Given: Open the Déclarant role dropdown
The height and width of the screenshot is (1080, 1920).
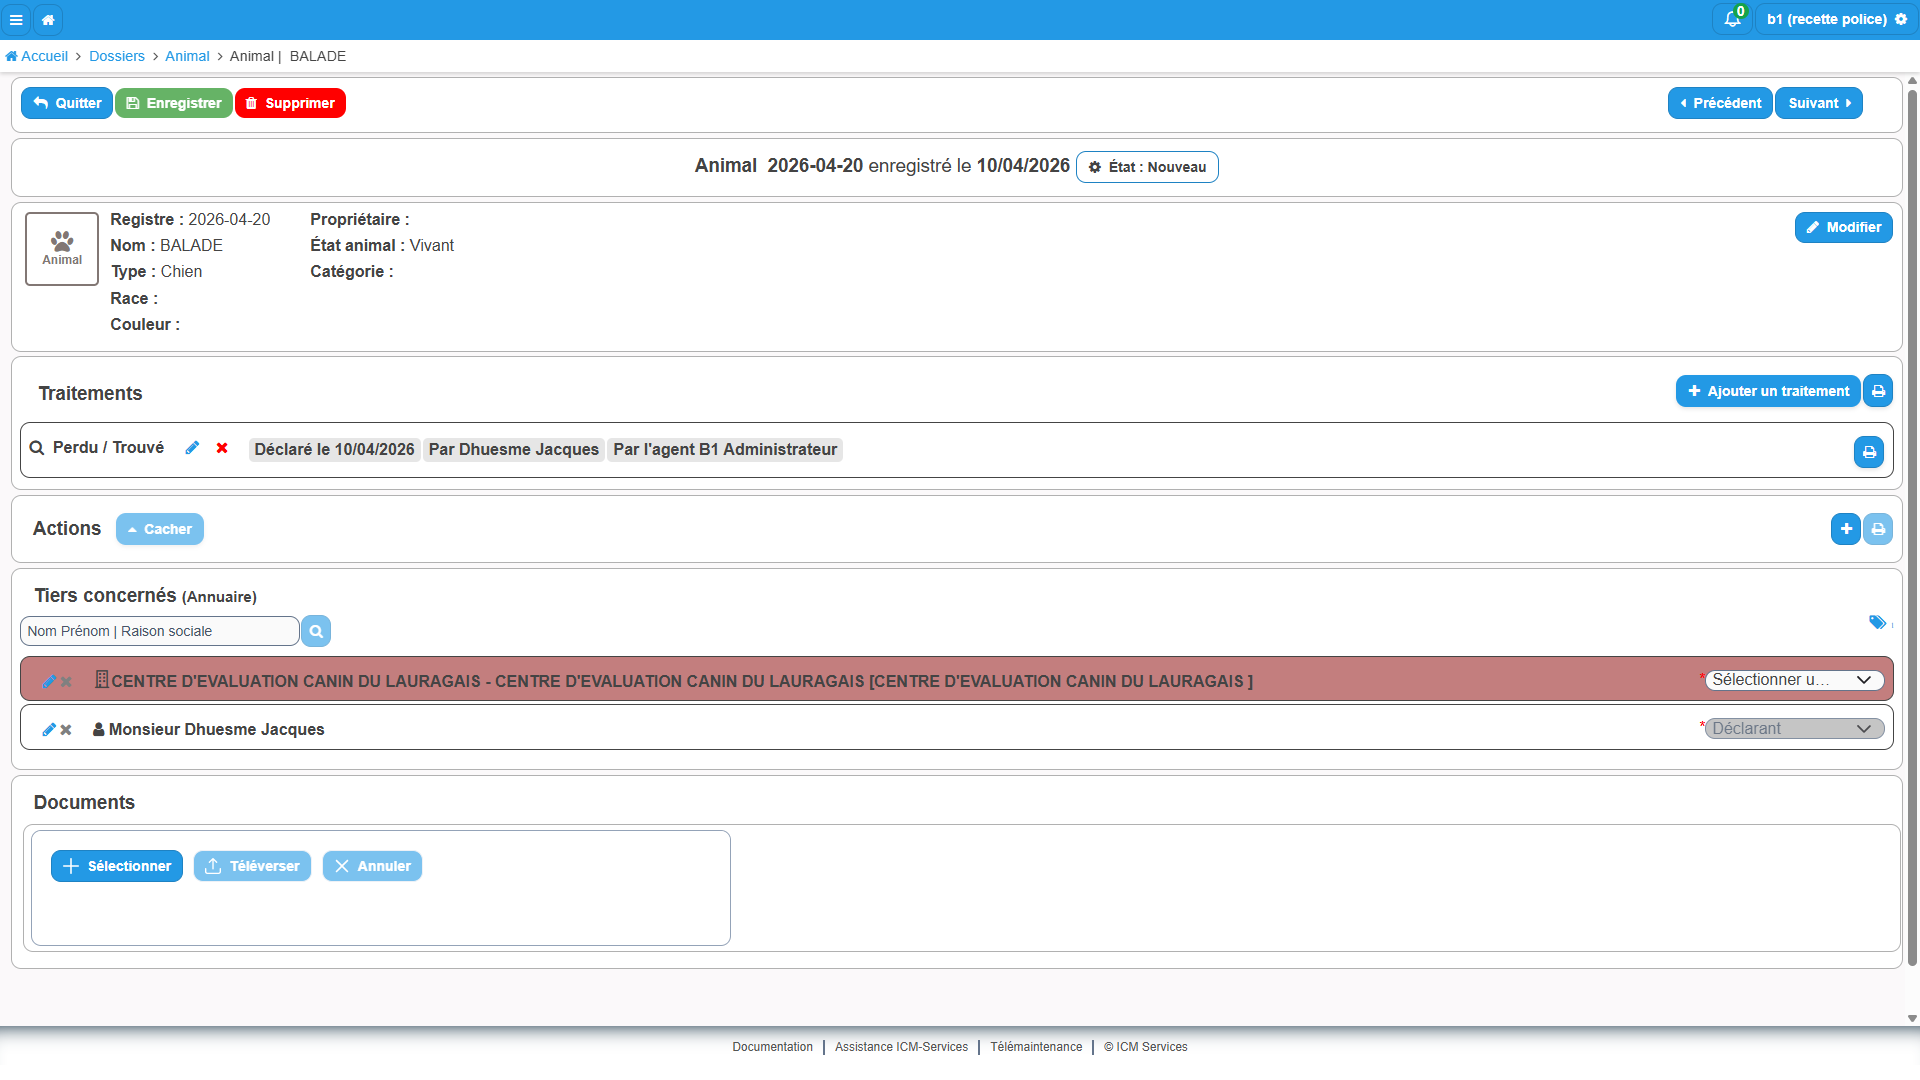Looking at the screenshot, I should click(1794, 729).
